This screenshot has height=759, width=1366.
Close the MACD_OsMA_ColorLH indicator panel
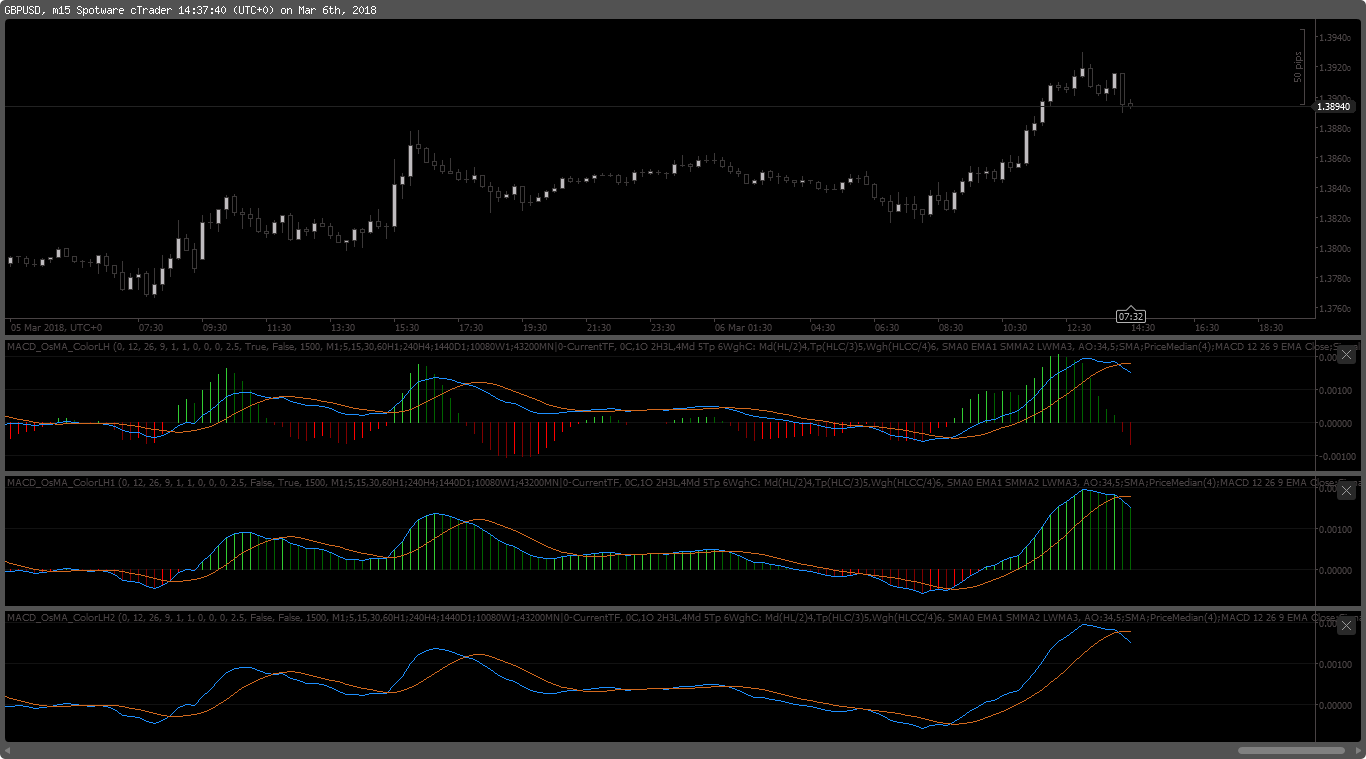point(1346,354)
